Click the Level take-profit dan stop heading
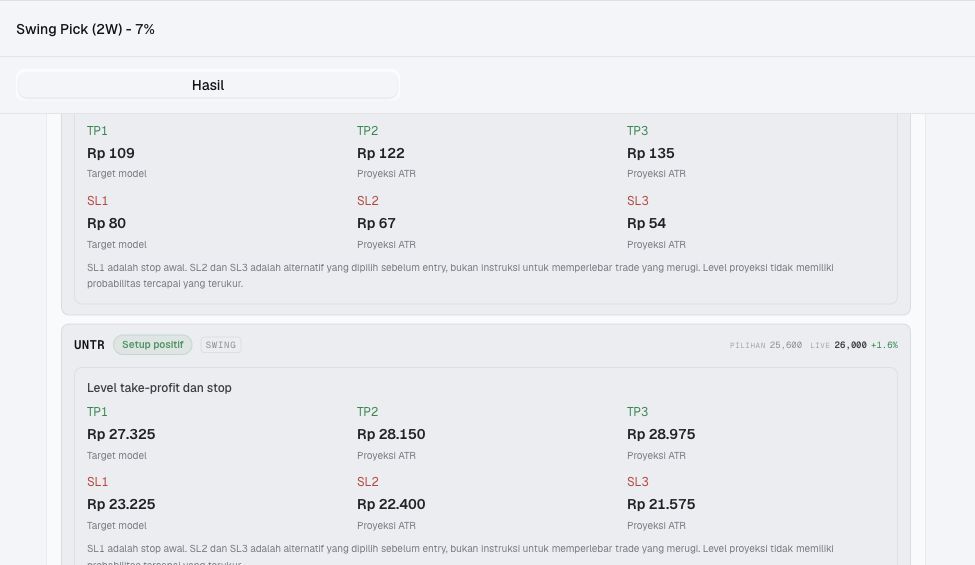Screen dimensions: 975x565 (x=159, y=388)
